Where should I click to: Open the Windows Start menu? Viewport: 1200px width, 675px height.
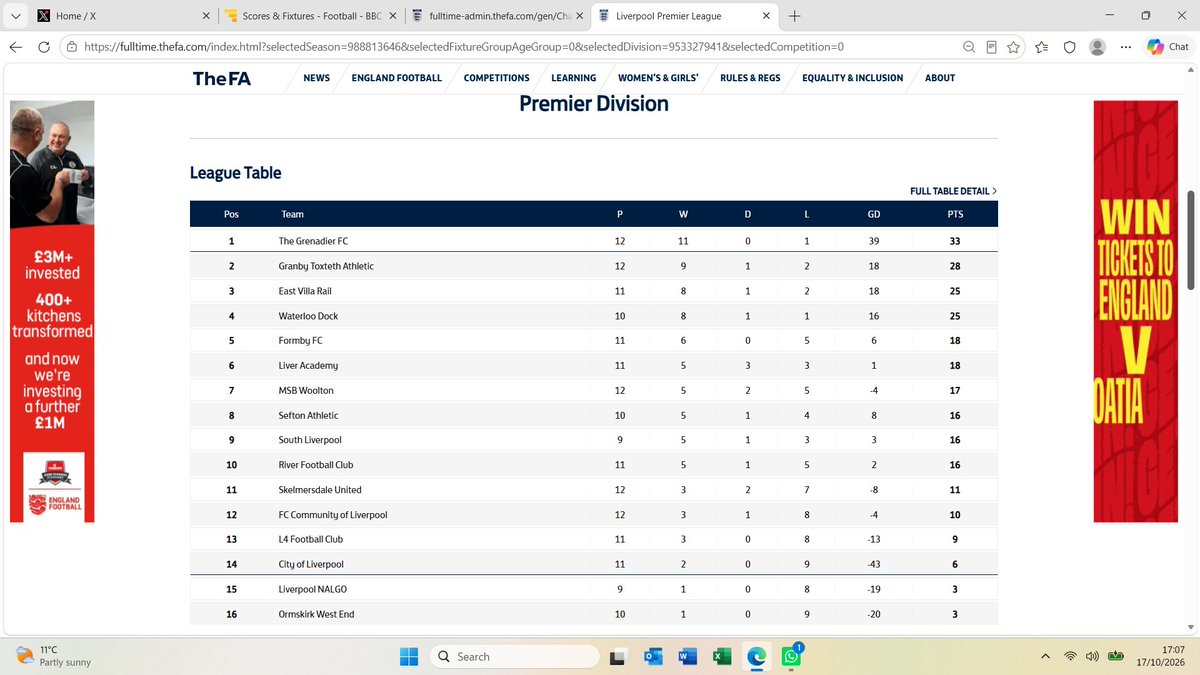409,656
